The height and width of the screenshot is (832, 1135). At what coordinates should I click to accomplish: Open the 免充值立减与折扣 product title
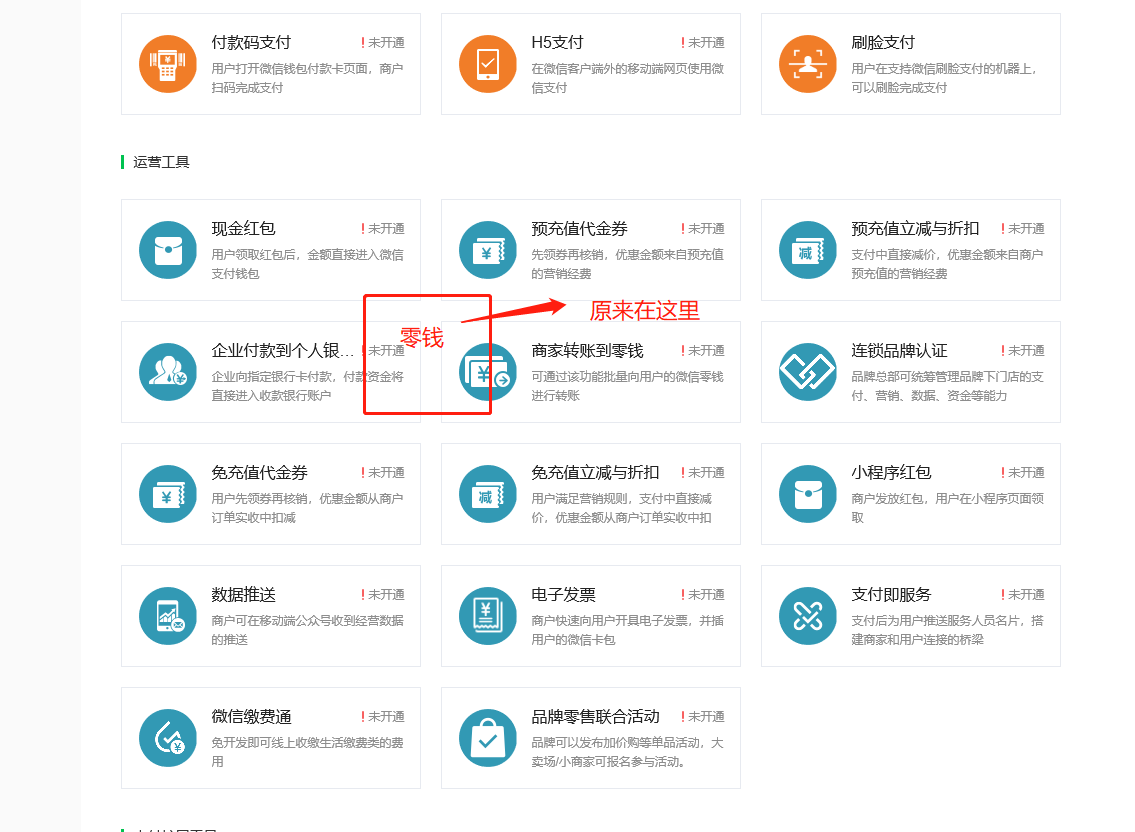[595, 473]
